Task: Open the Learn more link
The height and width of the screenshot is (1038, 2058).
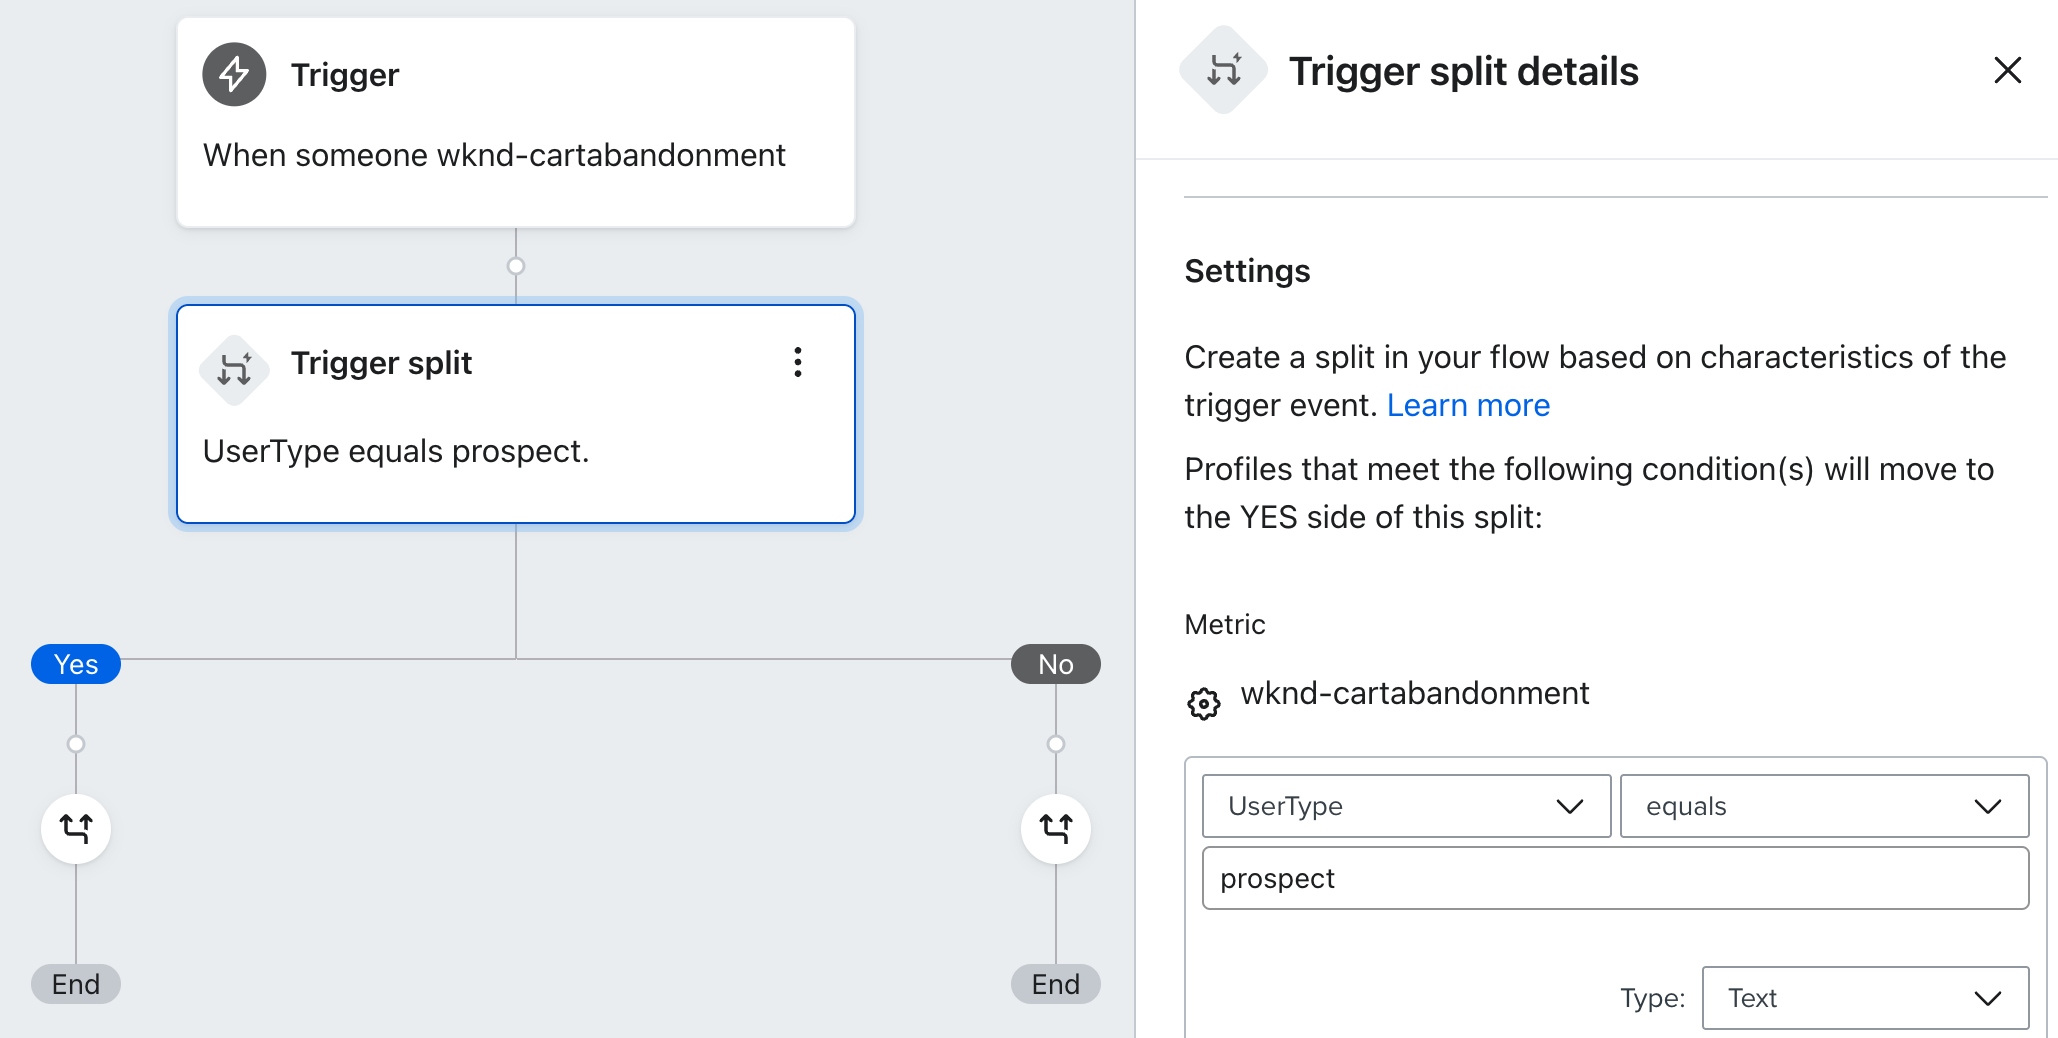Action: 1467,405
